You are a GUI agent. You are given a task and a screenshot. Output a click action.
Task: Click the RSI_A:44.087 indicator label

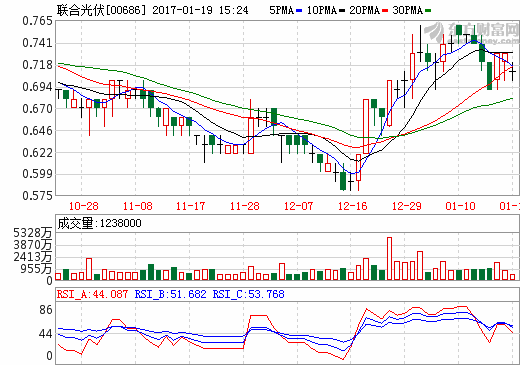click(x=92, y=294)
